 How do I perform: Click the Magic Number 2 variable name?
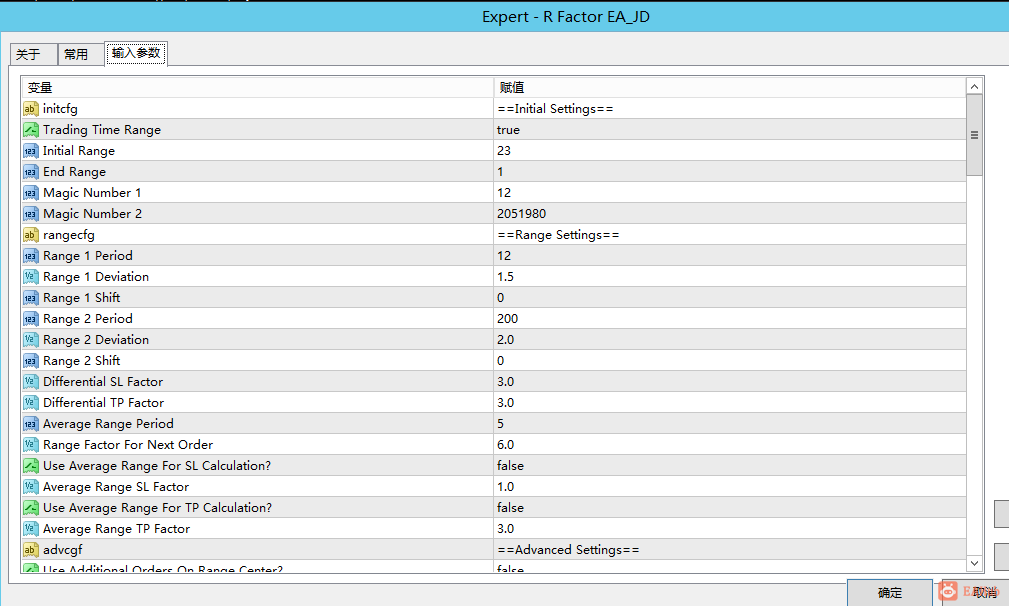92,214
